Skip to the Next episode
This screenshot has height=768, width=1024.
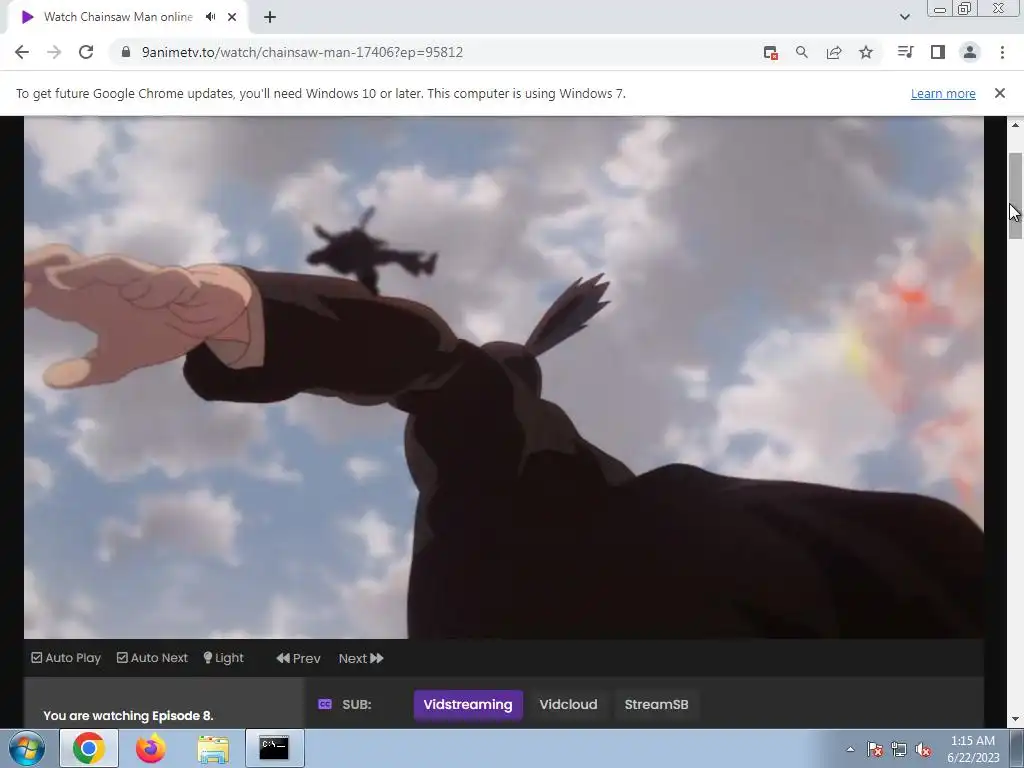tap(360, 658)
